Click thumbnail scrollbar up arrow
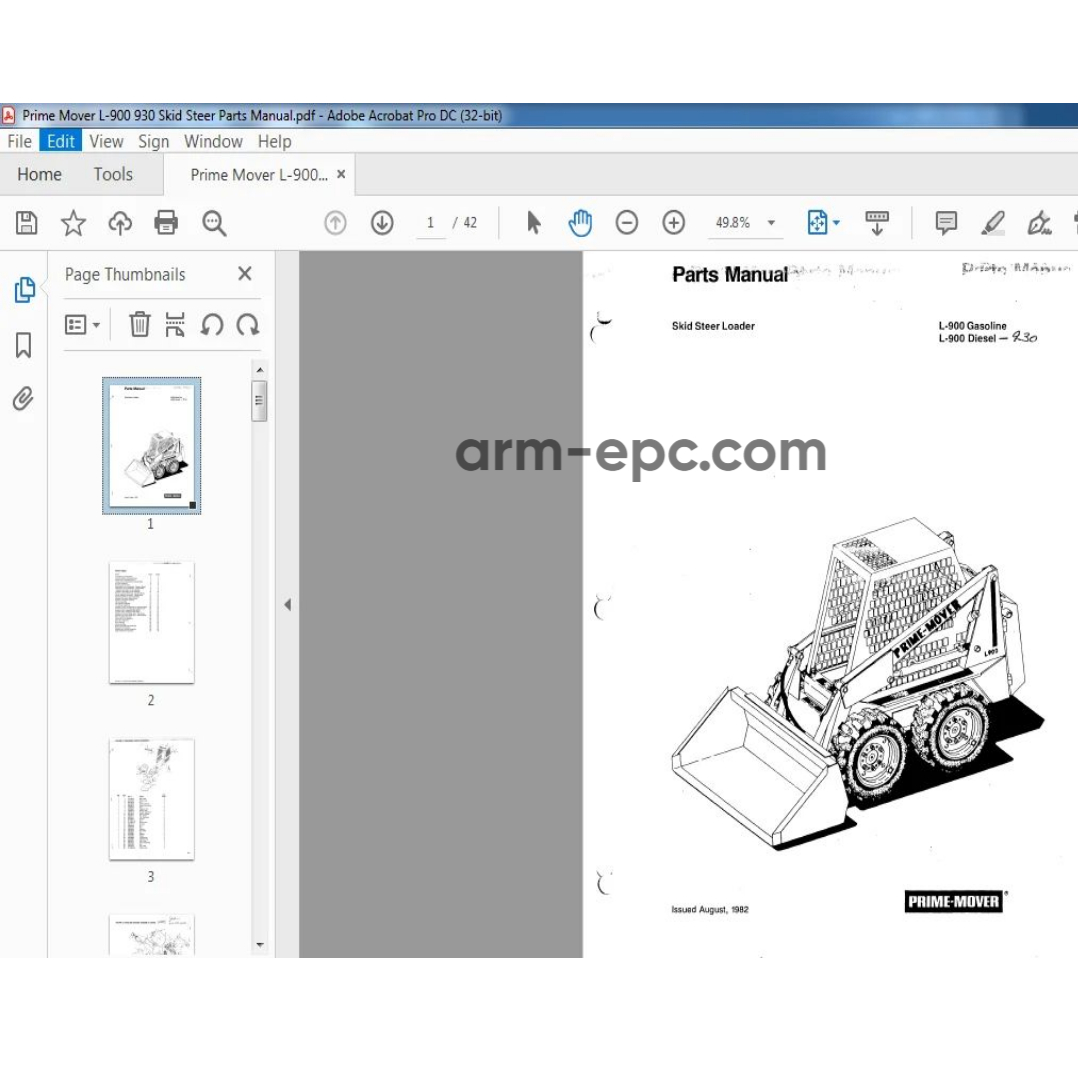The width and height of the screenshot is (1080, 1080). click(x=260, y=370)
